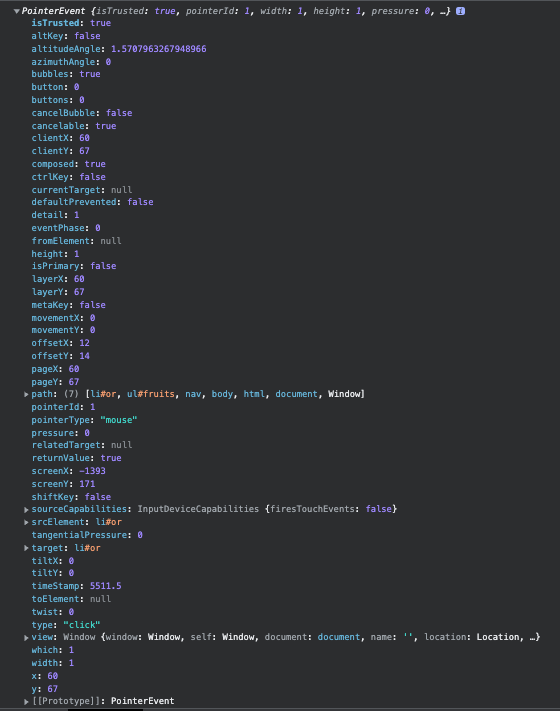This screenshot has width=560, height=711.
Task: Select screenX: -1393 property
Action: click(68, 471)
